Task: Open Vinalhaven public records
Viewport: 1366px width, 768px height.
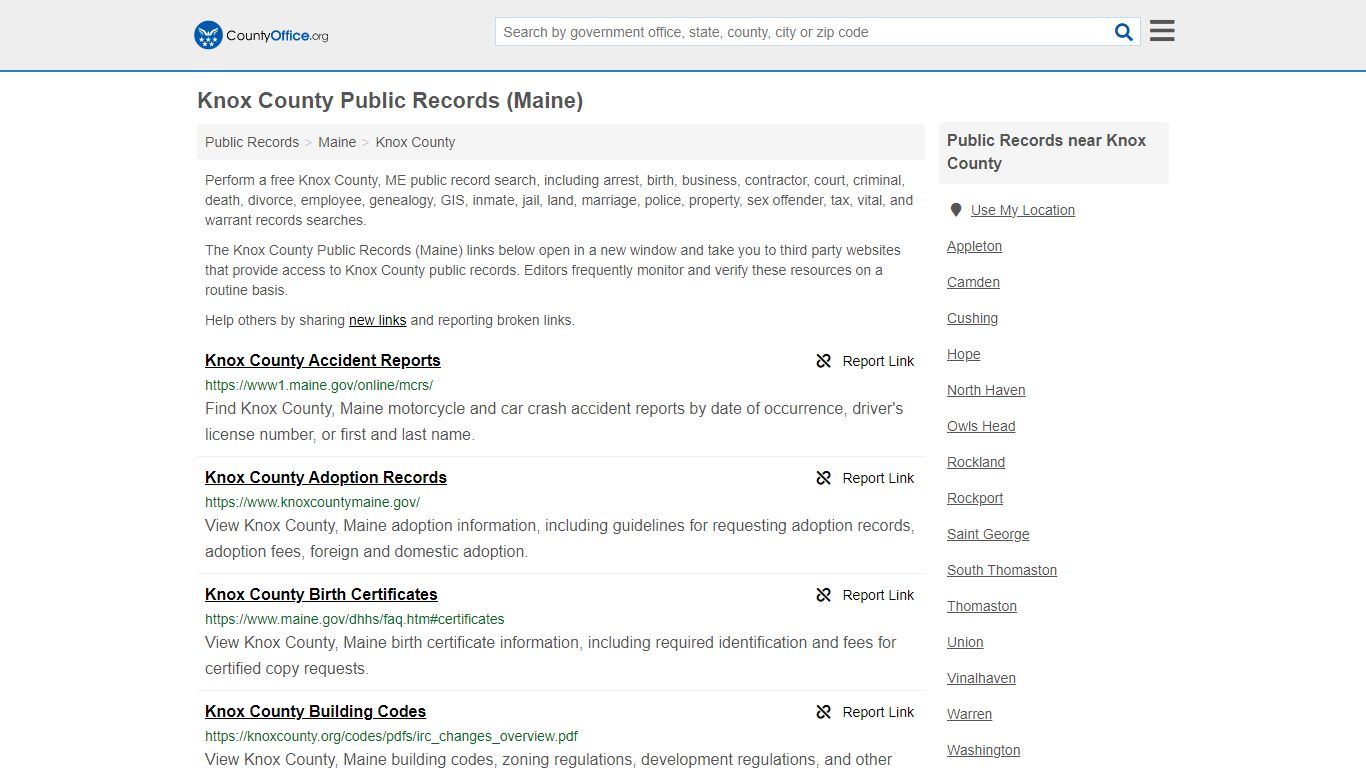Action: (981, 678)
